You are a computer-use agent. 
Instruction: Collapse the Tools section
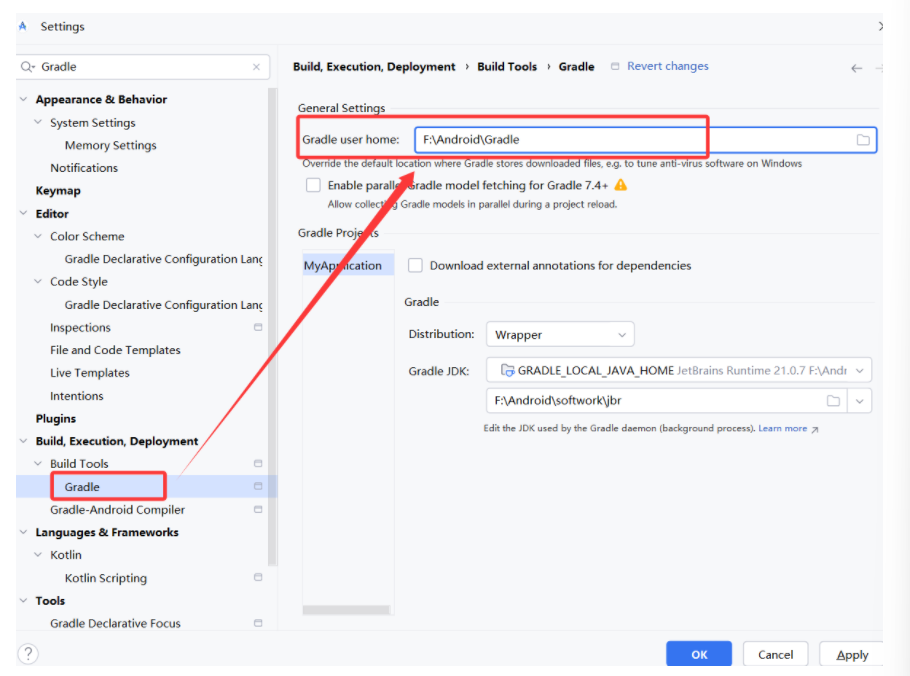click(23, 601)
